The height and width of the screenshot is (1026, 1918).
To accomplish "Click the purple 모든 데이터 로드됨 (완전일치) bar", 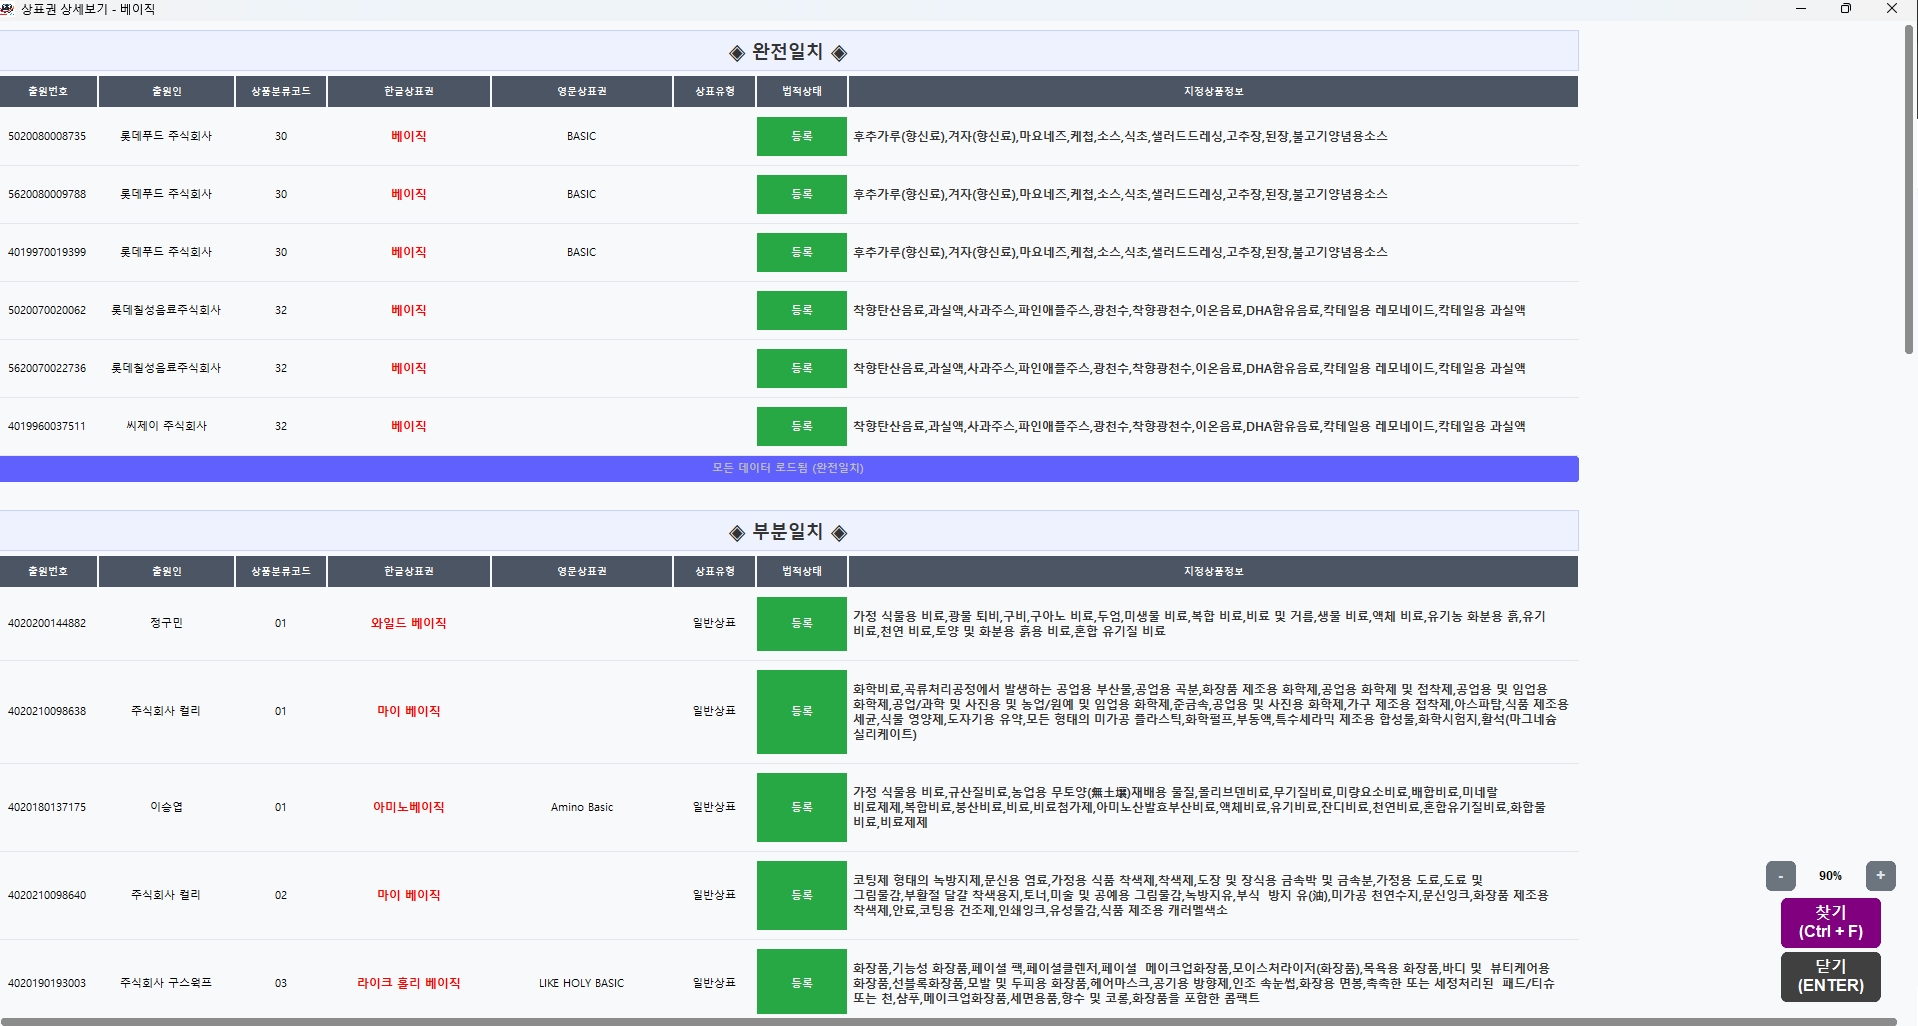I will click(788, 468).
